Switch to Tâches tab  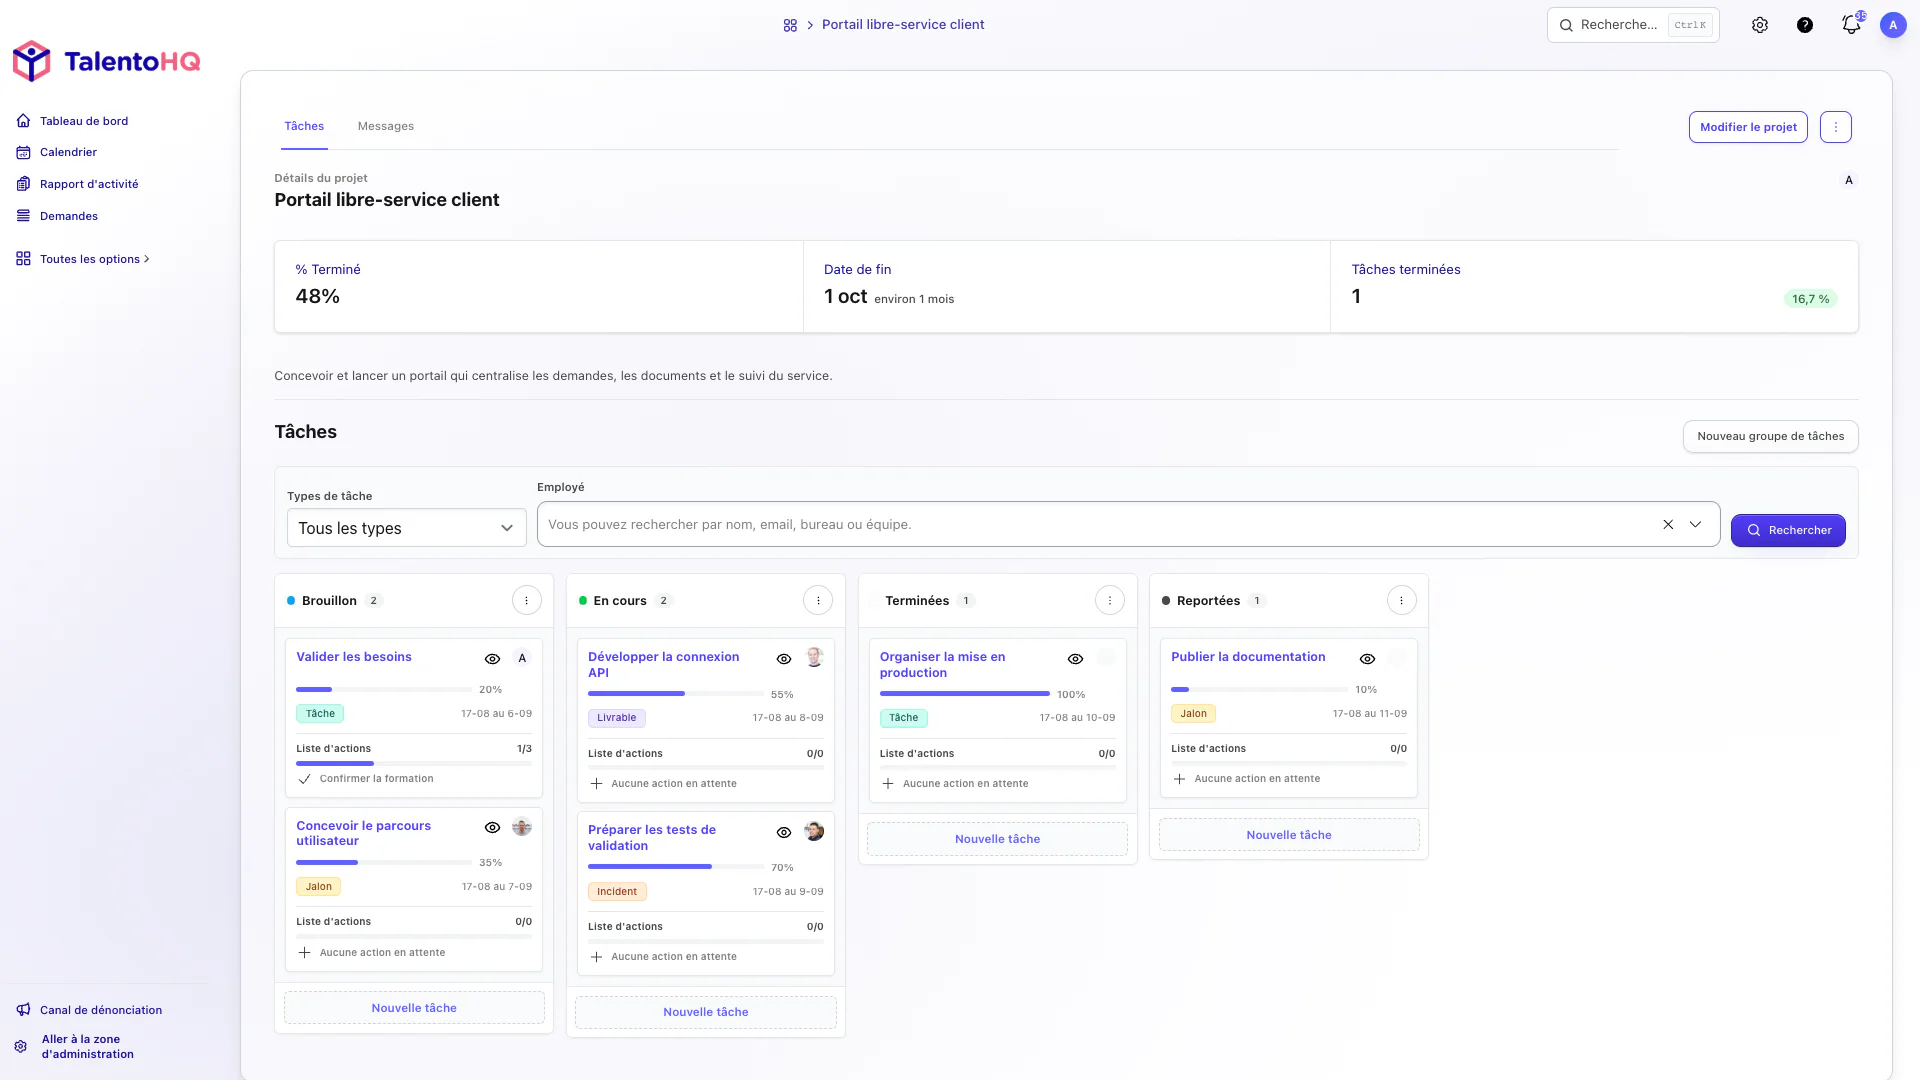(304, 126)
